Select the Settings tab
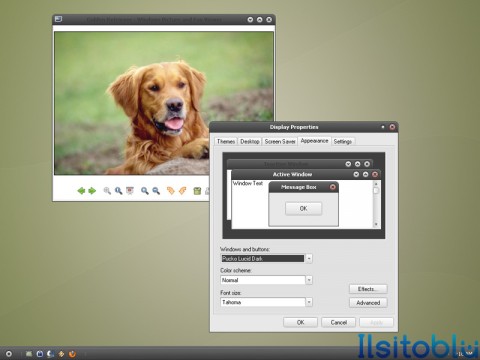 [x=343, y=141]
